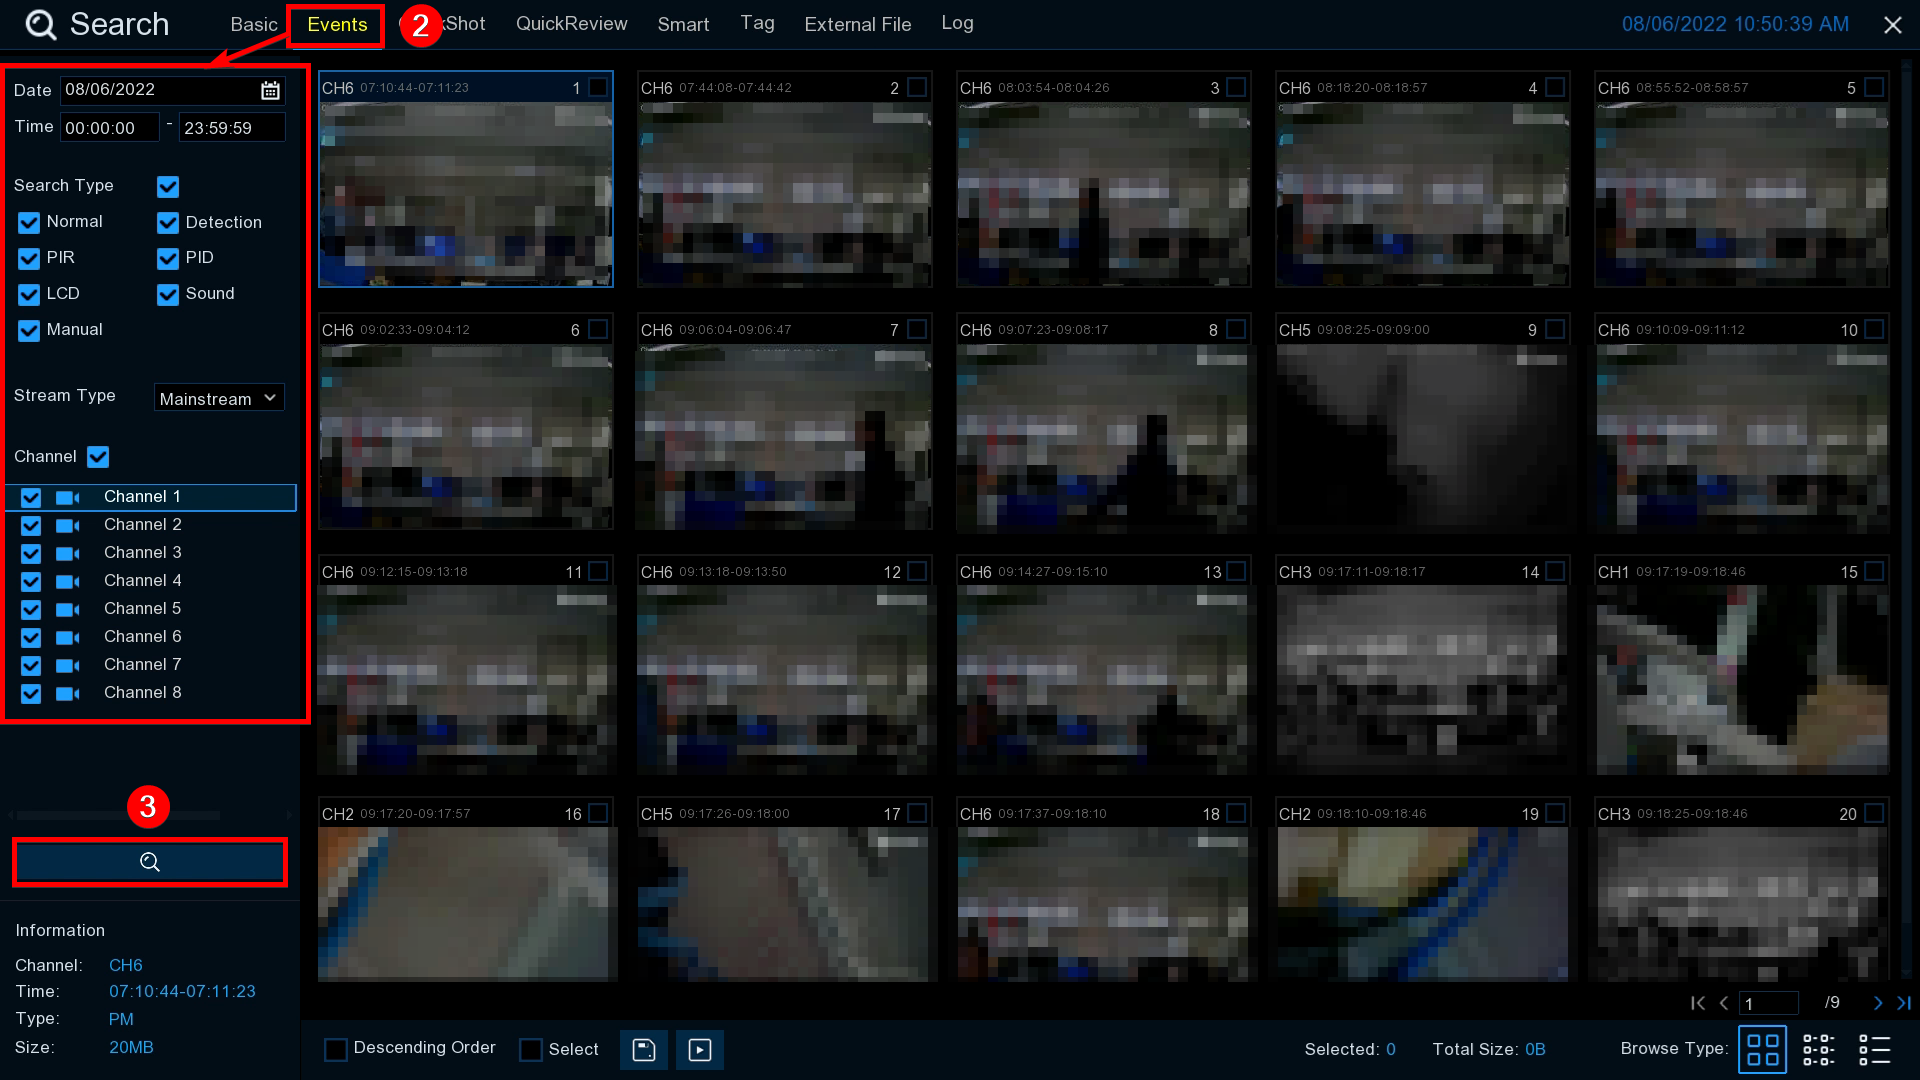Jump to the last results page
Viewport: 1920px width, 1080px height.
pyautogui.click(x=1904, y=1003)
